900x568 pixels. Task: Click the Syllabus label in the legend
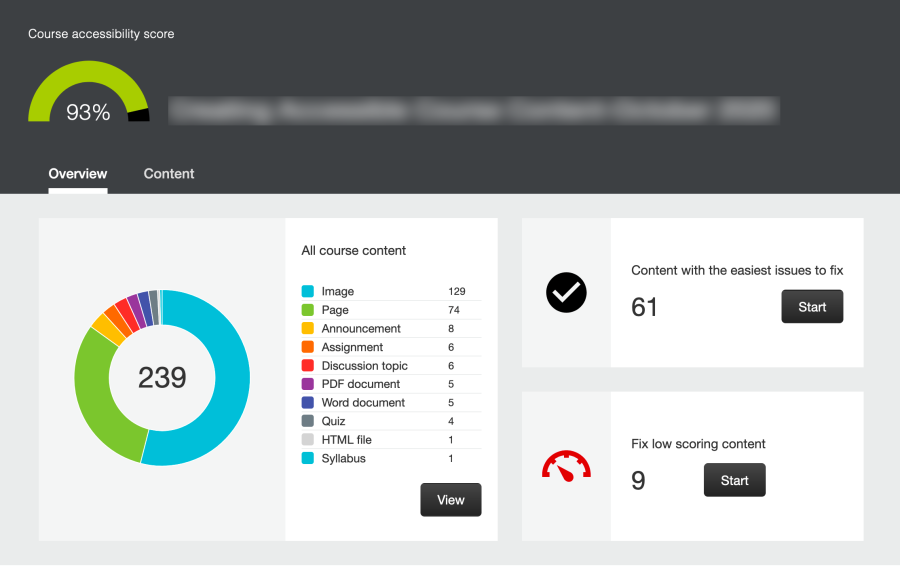tap(343, 458)
